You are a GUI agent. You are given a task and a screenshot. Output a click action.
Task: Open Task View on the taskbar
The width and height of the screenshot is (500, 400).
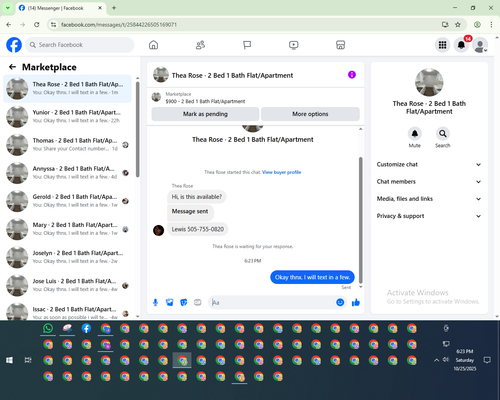click(28, 360)
